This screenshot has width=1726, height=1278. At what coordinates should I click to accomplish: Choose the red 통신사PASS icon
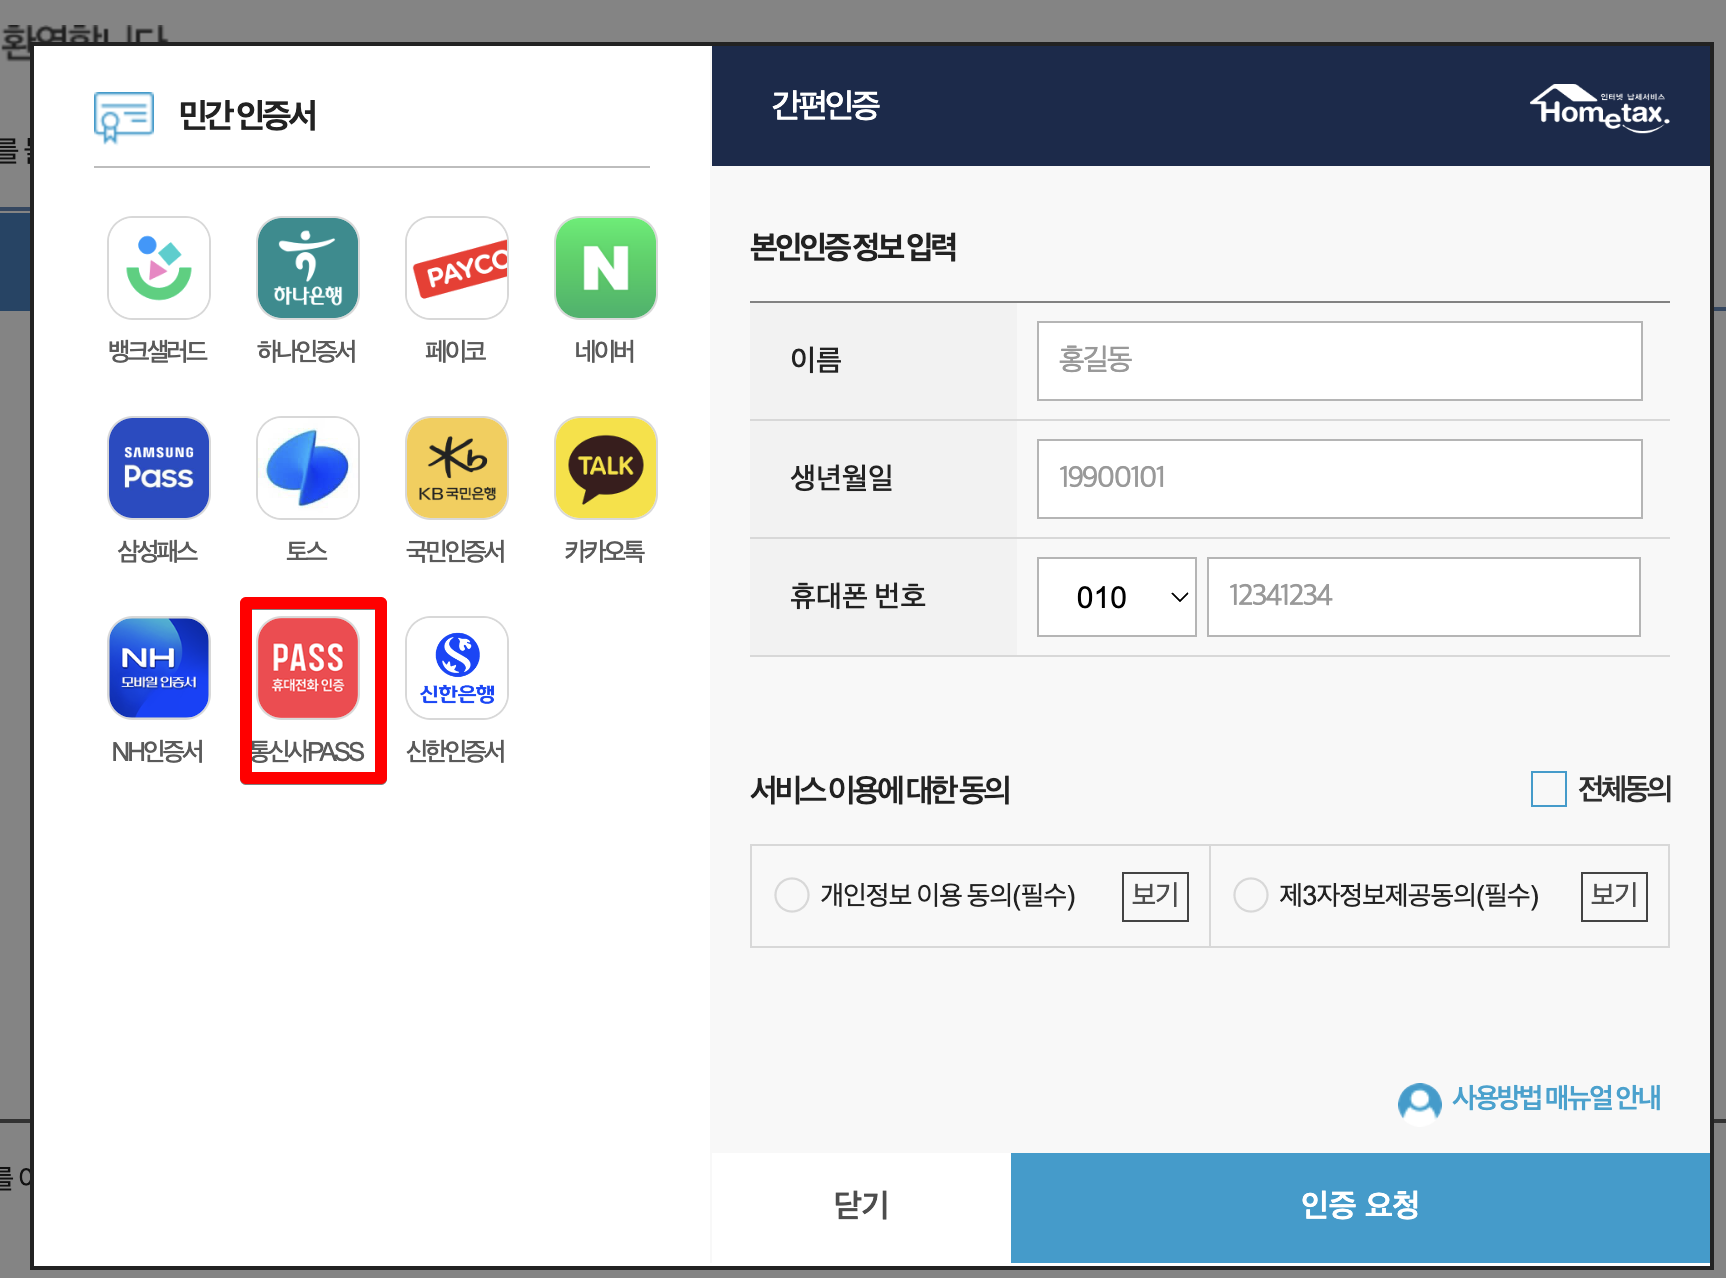308,668
